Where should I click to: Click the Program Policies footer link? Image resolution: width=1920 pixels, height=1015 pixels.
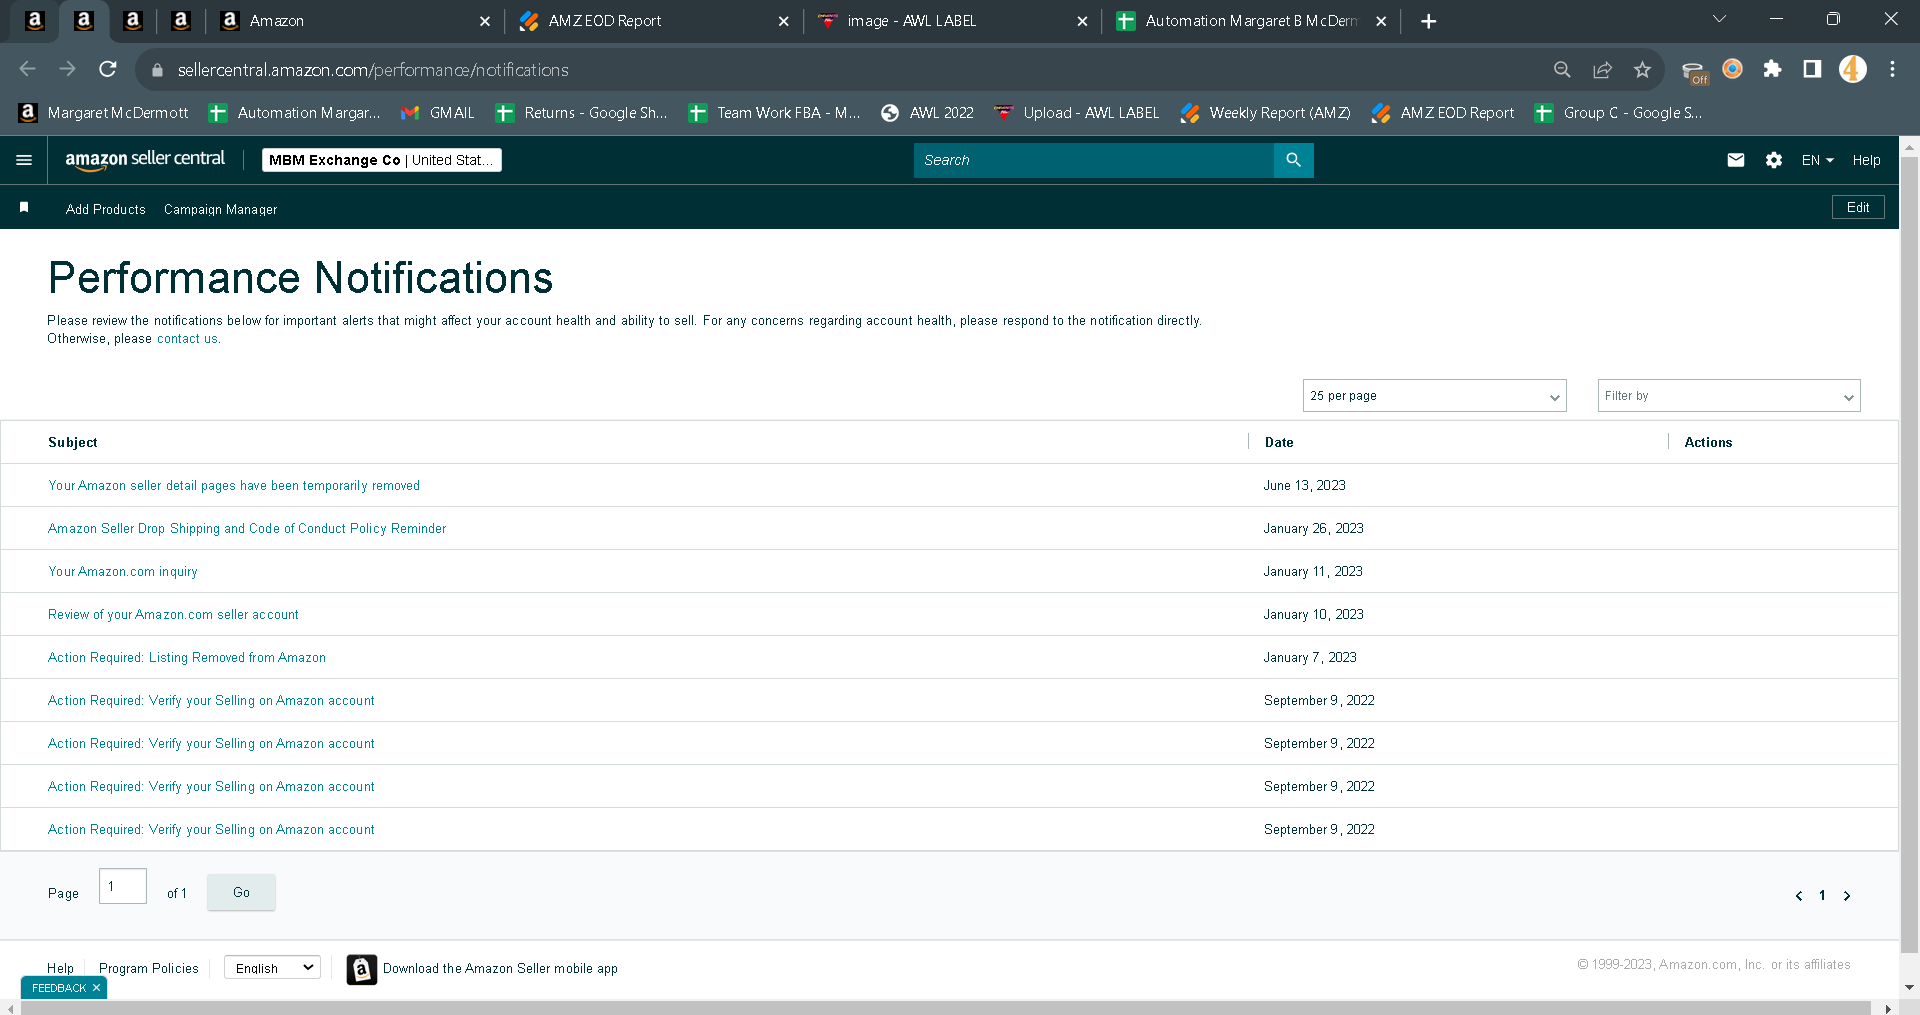pos(149,969)
